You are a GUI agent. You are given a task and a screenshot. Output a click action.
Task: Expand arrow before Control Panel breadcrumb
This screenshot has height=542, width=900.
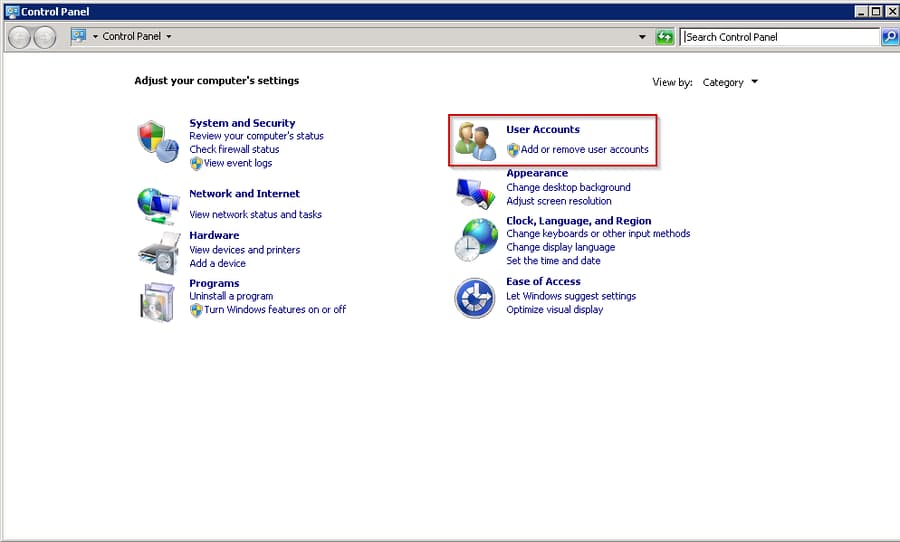coord(95,36)
